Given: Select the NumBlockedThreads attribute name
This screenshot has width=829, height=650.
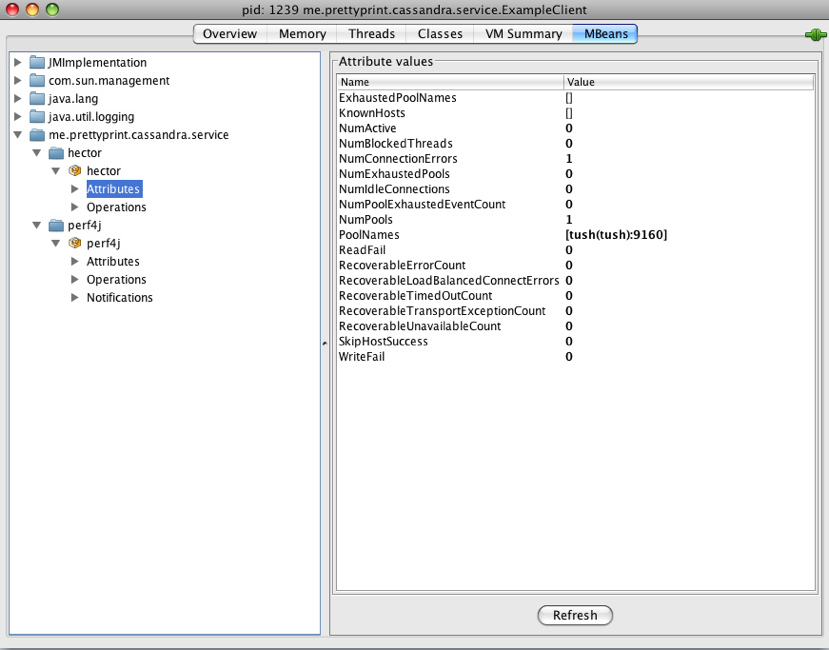Looking at the screenshot, I should pos(396,144).
